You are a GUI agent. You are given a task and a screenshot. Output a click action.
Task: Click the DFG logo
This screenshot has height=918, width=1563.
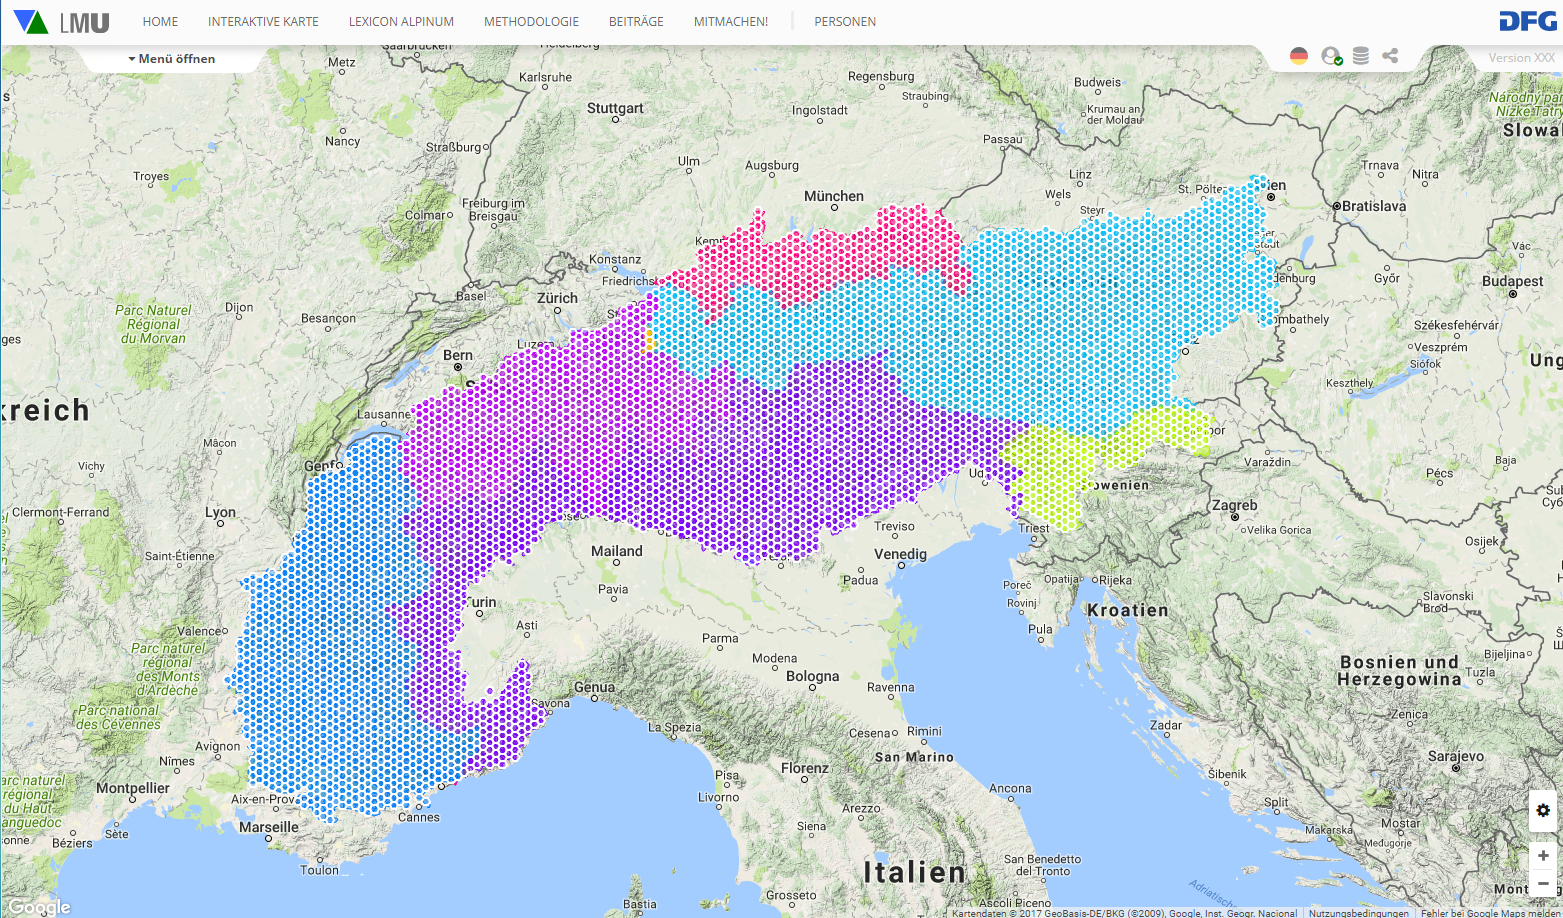click(1527, 22)
